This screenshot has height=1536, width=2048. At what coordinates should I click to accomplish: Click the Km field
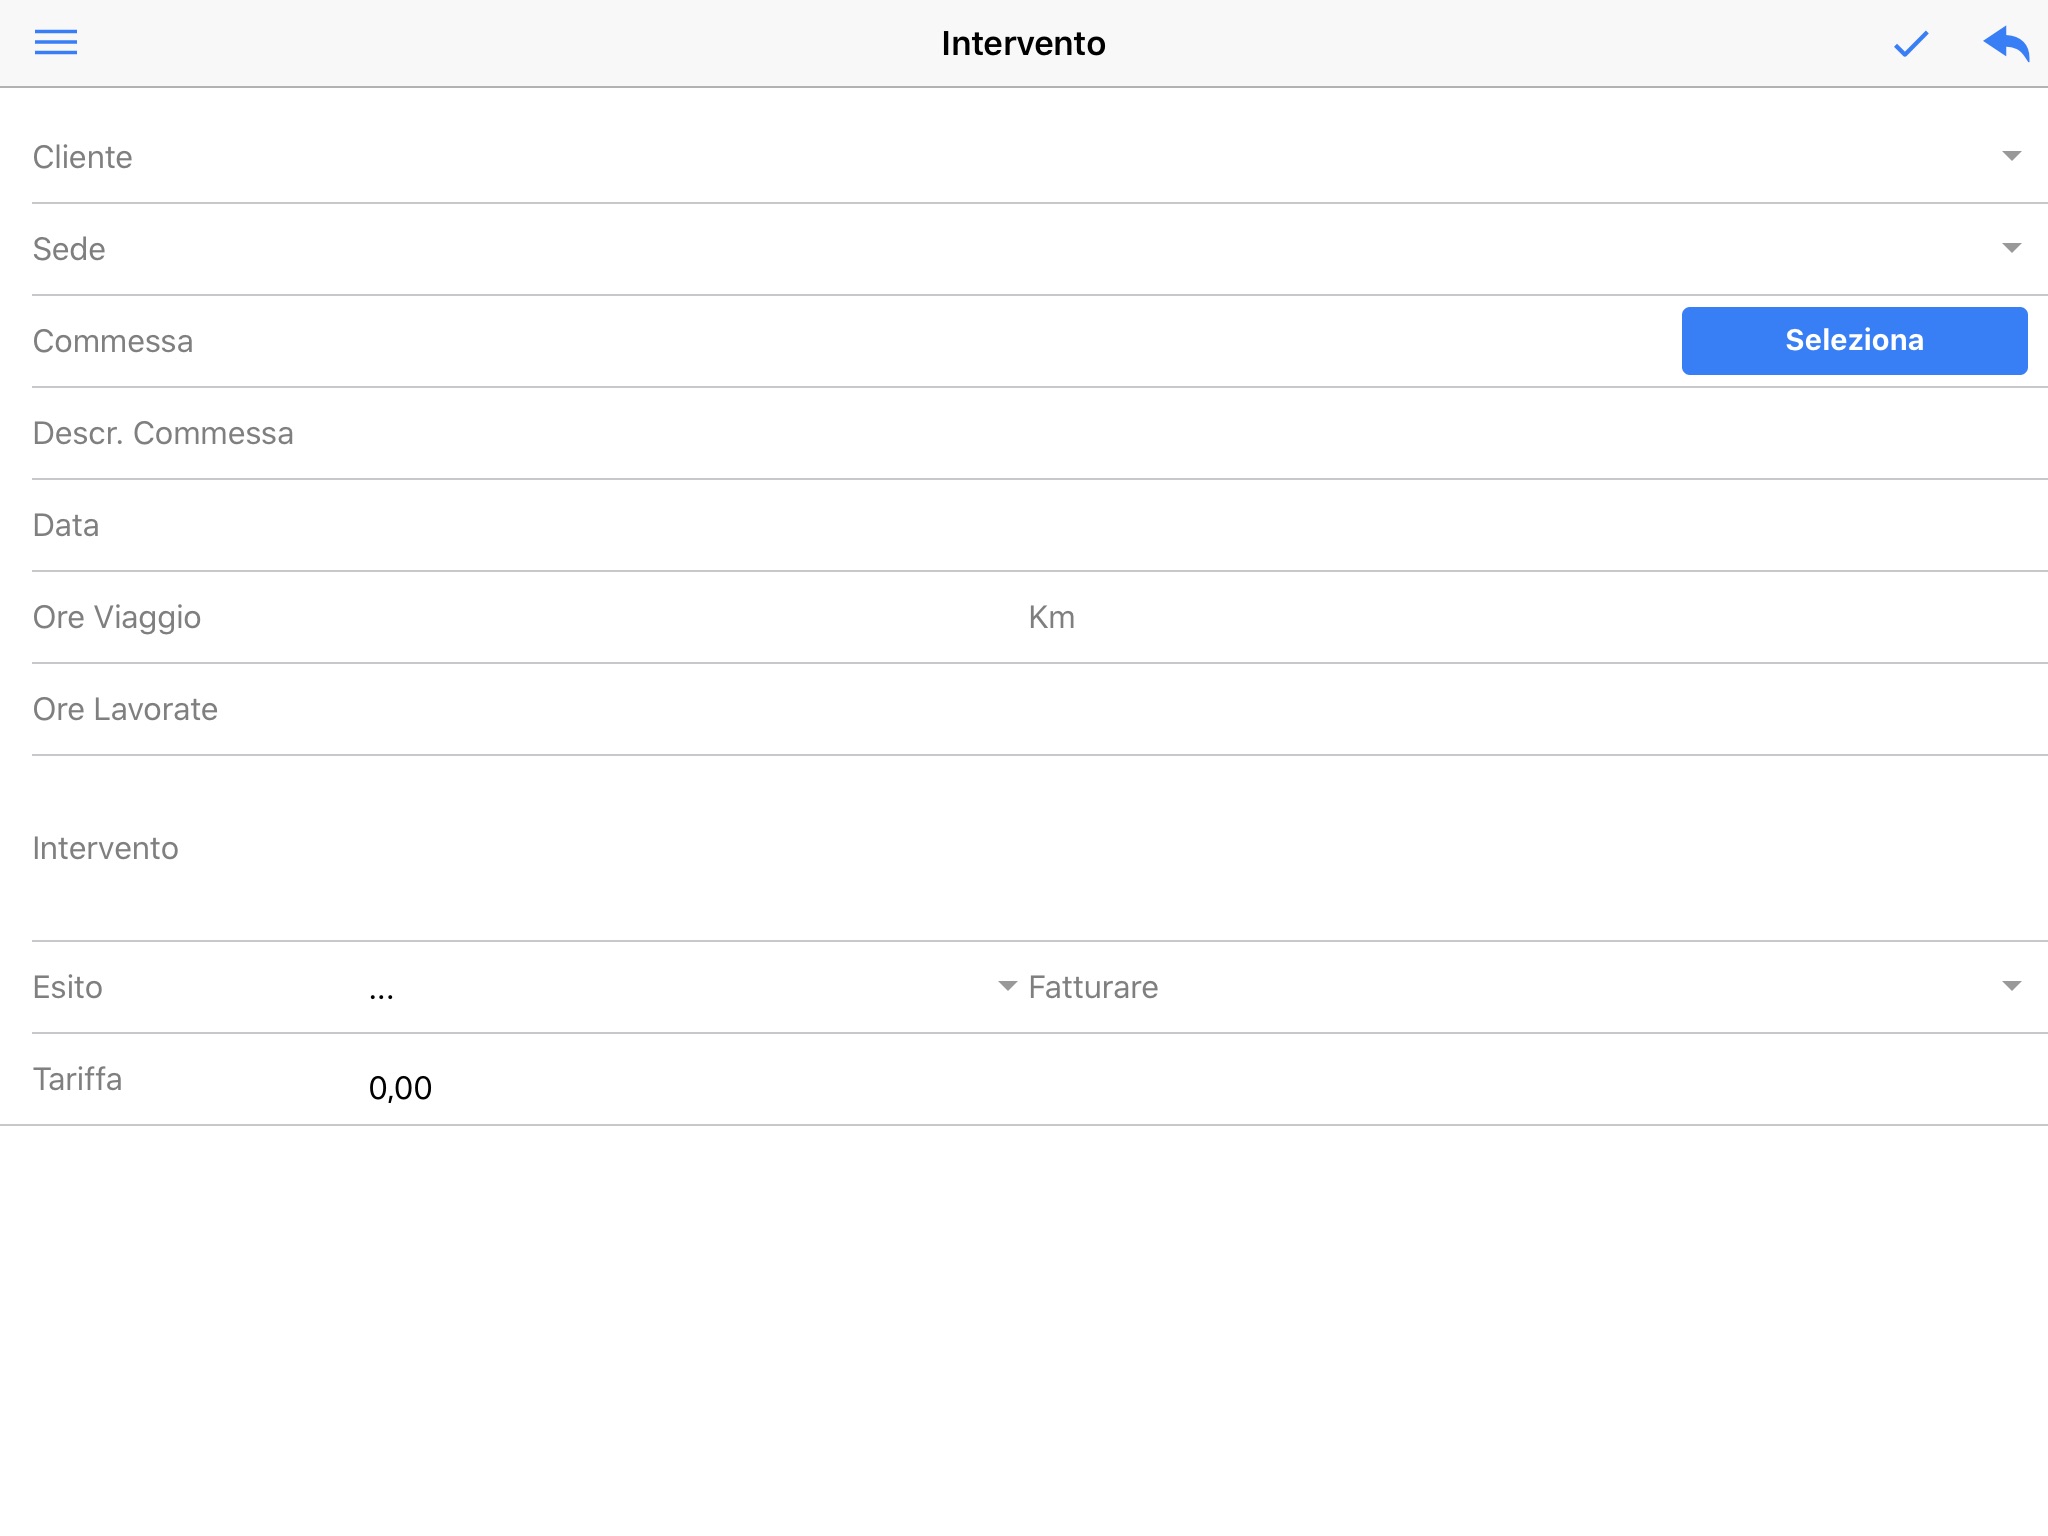pos(1538,617)
